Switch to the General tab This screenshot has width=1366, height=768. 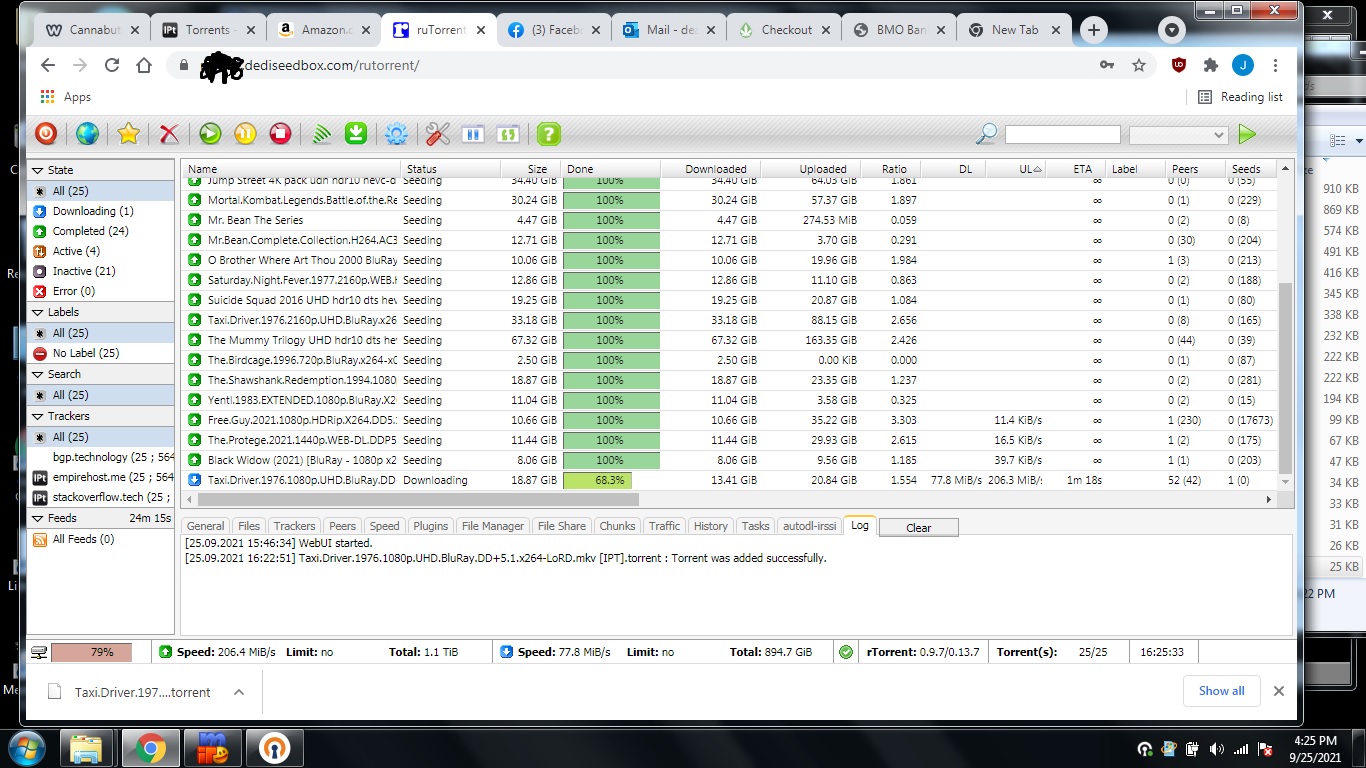(x=205, y=526)
